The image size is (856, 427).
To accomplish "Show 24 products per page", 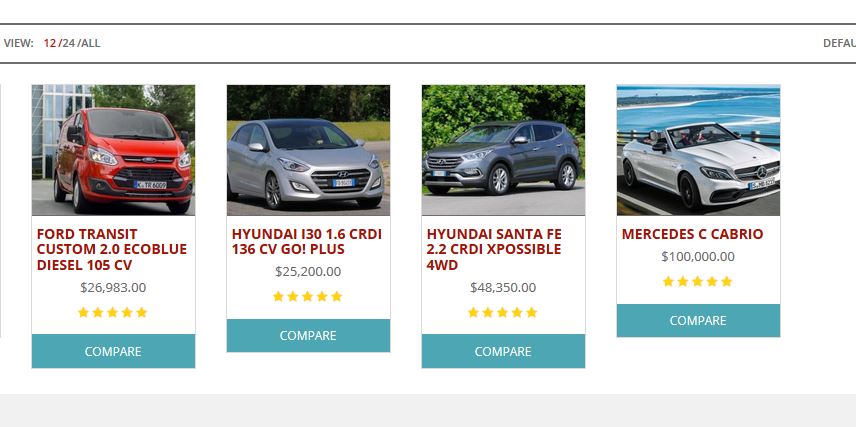I will click(x=68, y=43).
